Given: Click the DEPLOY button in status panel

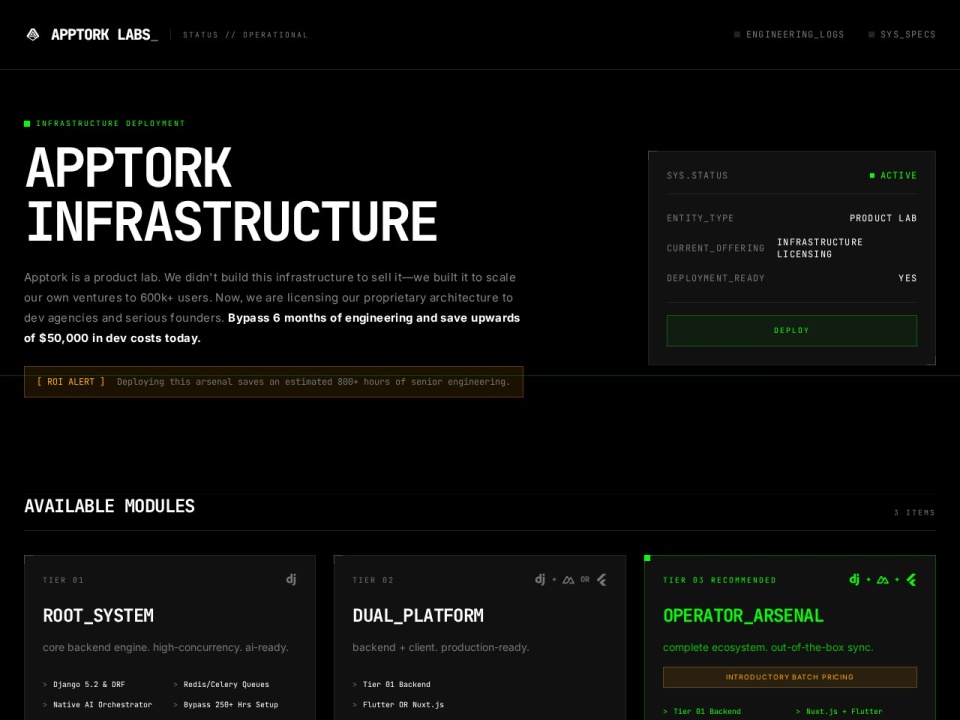Looking at the screenshot, I should click(792, 331).
